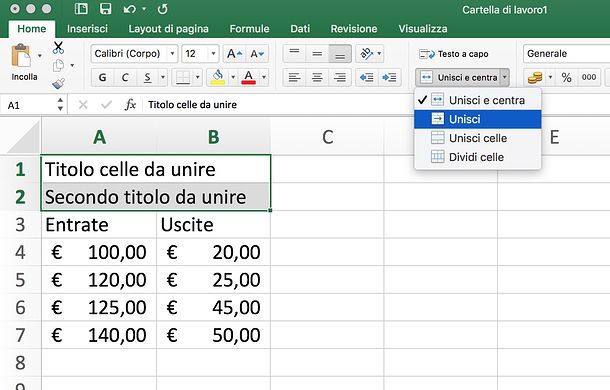This screenshot has width=610, height=390.
Task: Align text to top
Action: 294,54
